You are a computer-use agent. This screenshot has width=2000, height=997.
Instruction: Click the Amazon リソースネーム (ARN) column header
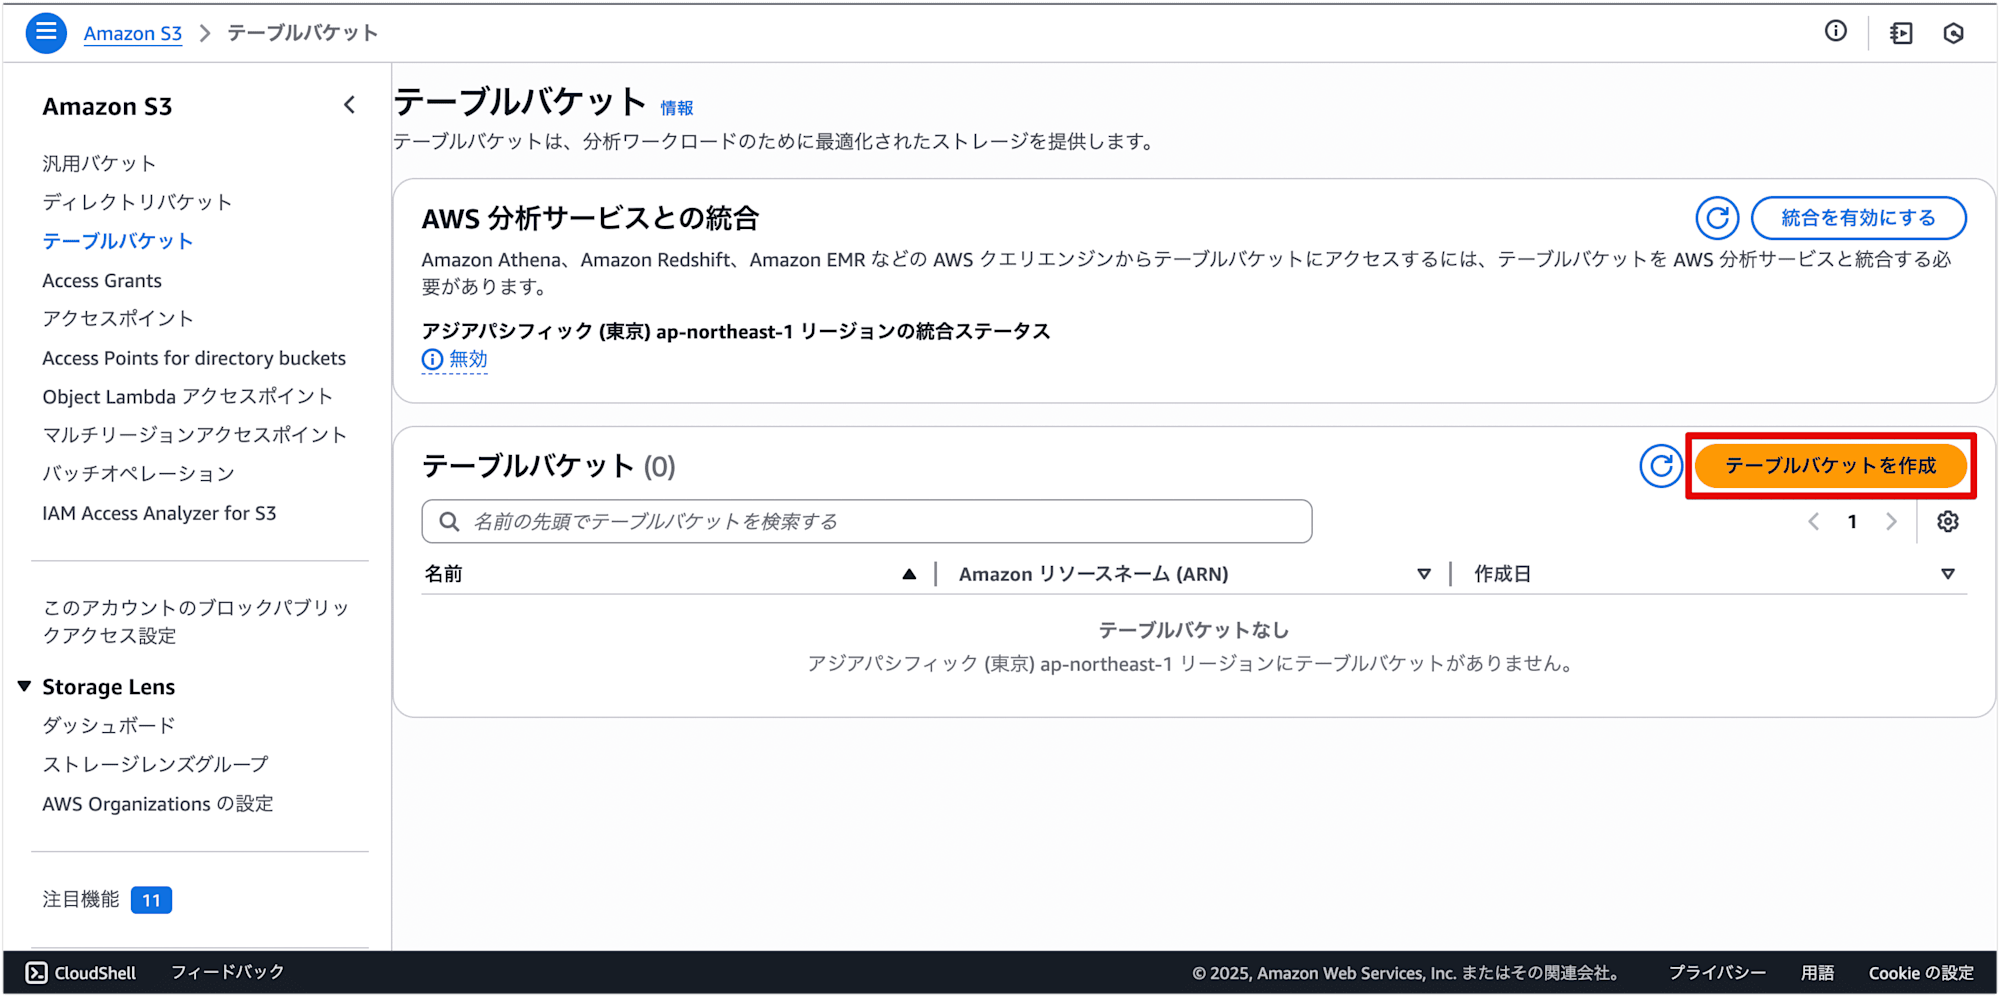click(x=1094, y=574)
